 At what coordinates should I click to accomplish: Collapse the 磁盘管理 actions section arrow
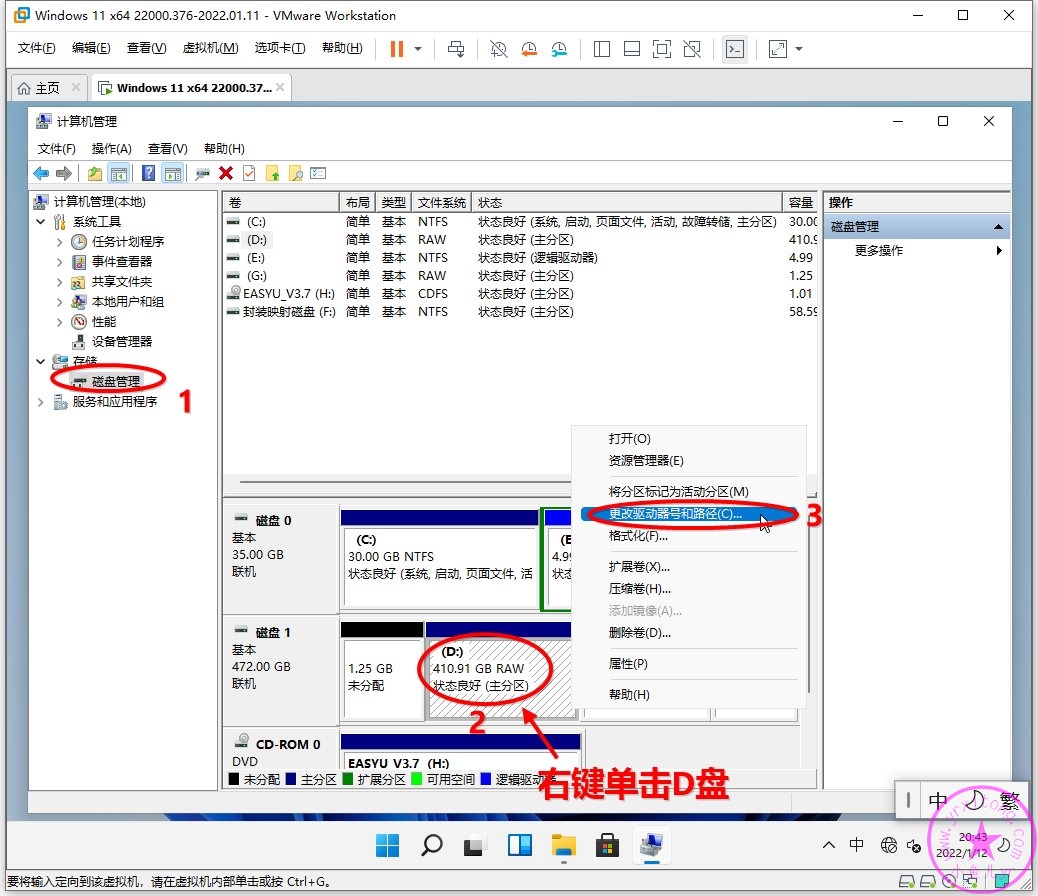point(998,226)
